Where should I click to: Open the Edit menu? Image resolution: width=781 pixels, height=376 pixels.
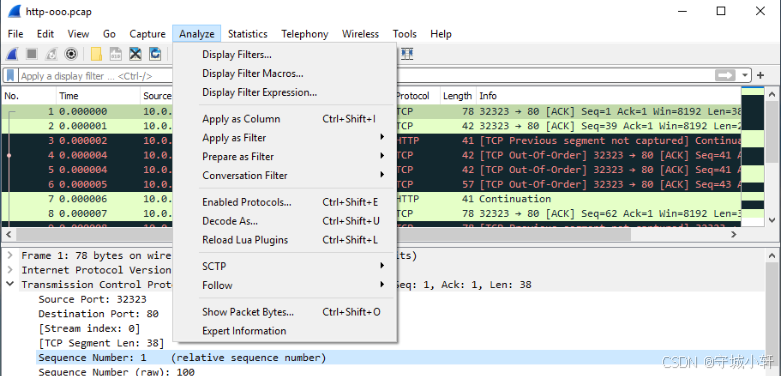45,34
